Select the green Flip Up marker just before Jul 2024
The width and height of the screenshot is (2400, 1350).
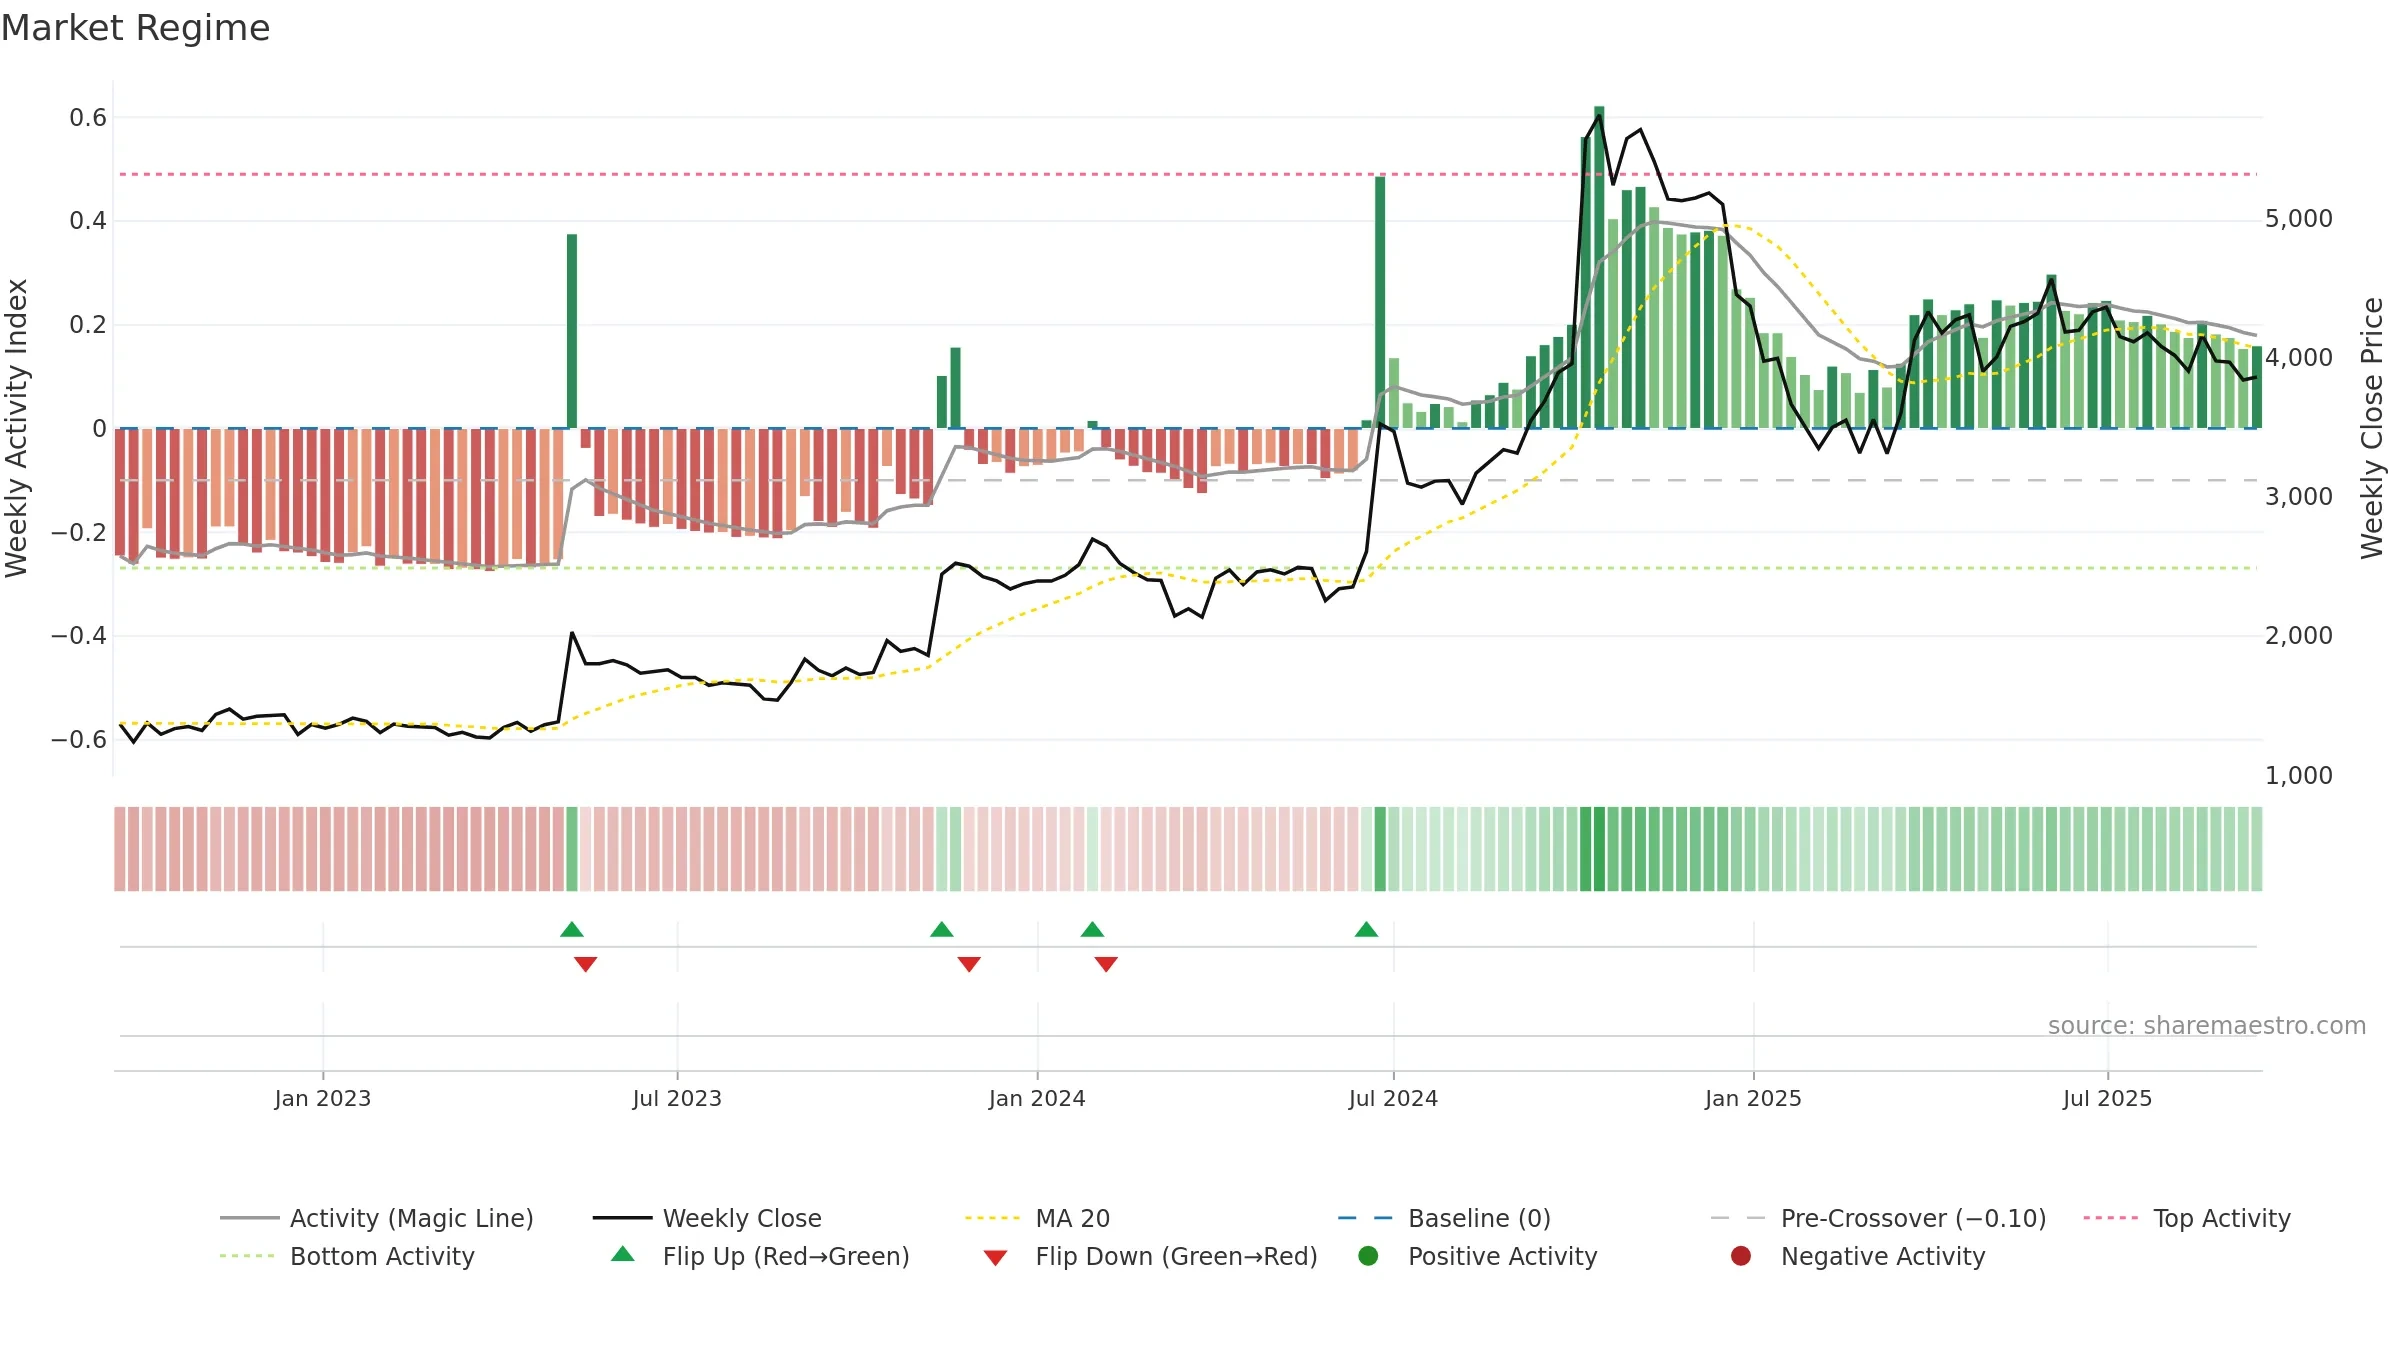point(1366,929)
